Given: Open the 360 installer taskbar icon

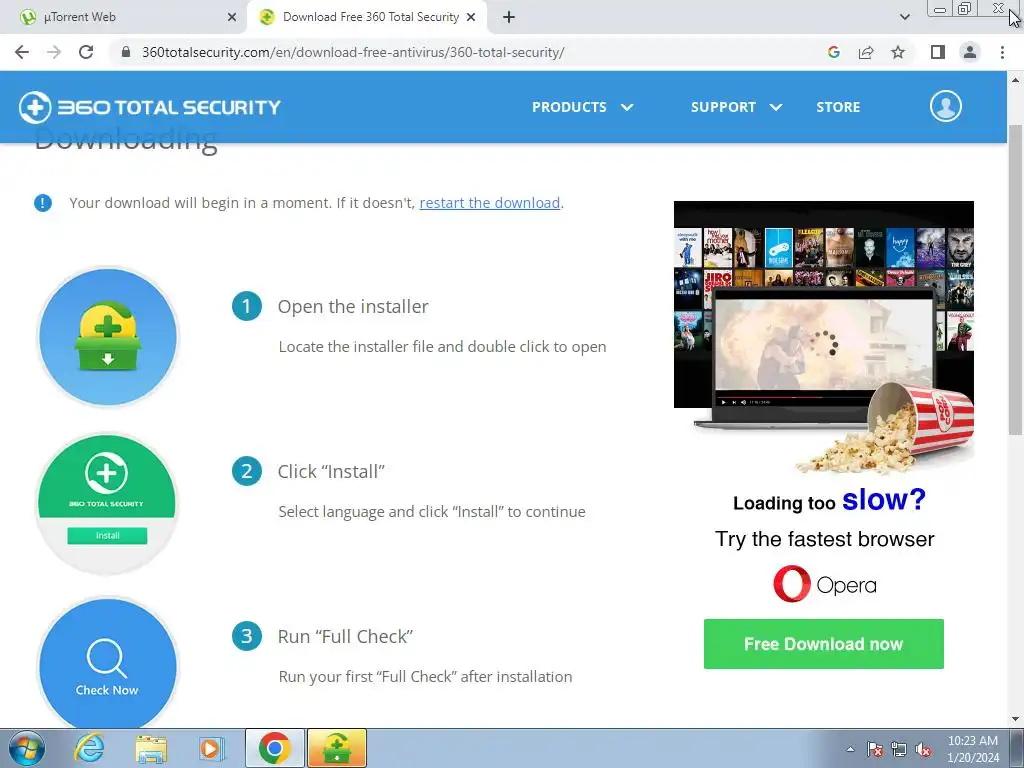Looking at the screenshot, I should pos(336,748).
